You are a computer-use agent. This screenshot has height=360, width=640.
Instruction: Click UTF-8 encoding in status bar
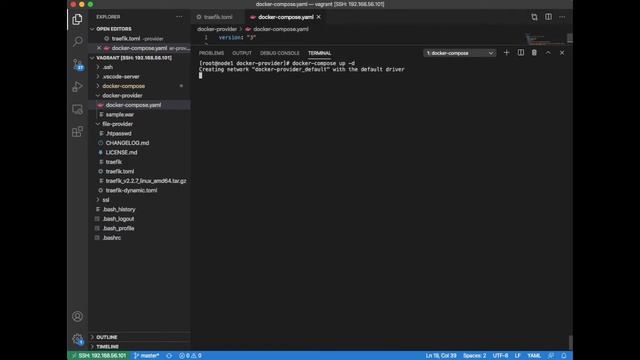(500, 356)
